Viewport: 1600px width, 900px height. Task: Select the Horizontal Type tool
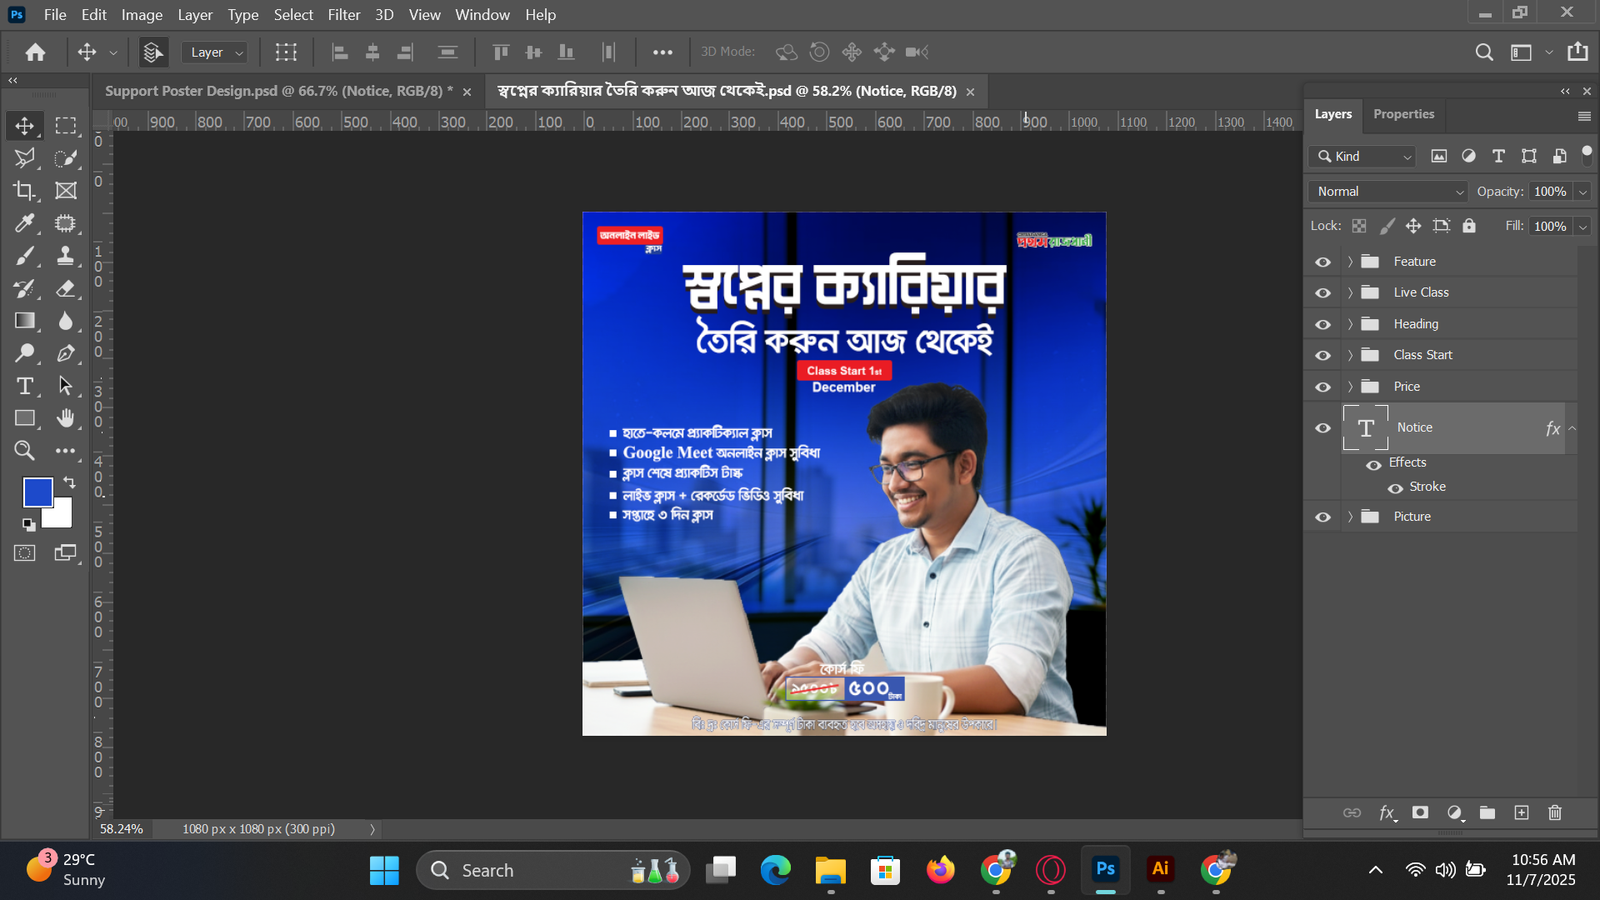(25, 386)
